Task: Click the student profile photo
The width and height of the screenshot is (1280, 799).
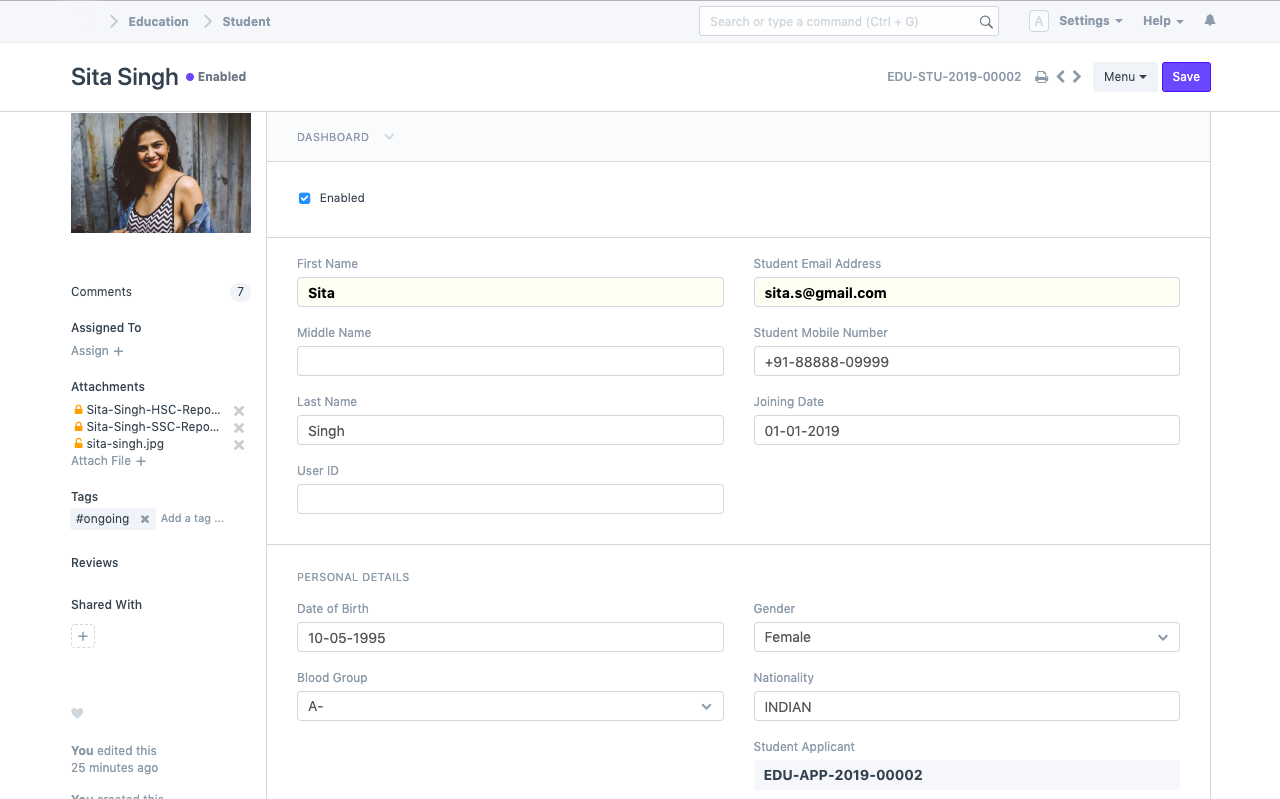Action: 161,173
